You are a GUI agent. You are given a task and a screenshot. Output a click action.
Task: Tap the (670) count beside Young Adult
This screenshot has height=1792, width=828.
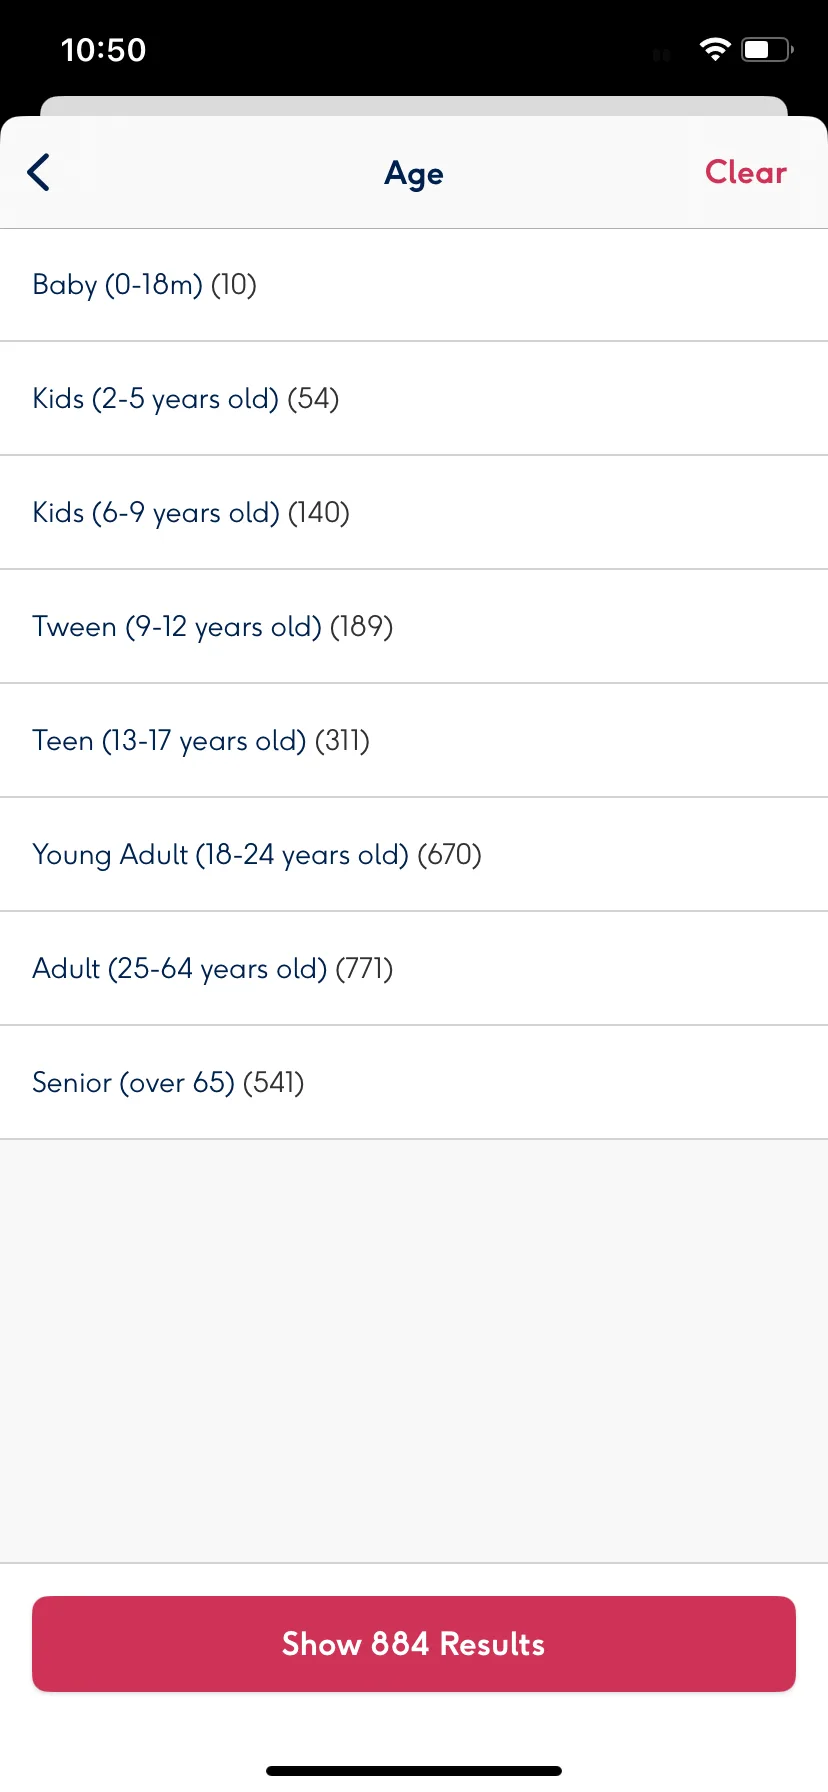point(449,855)
